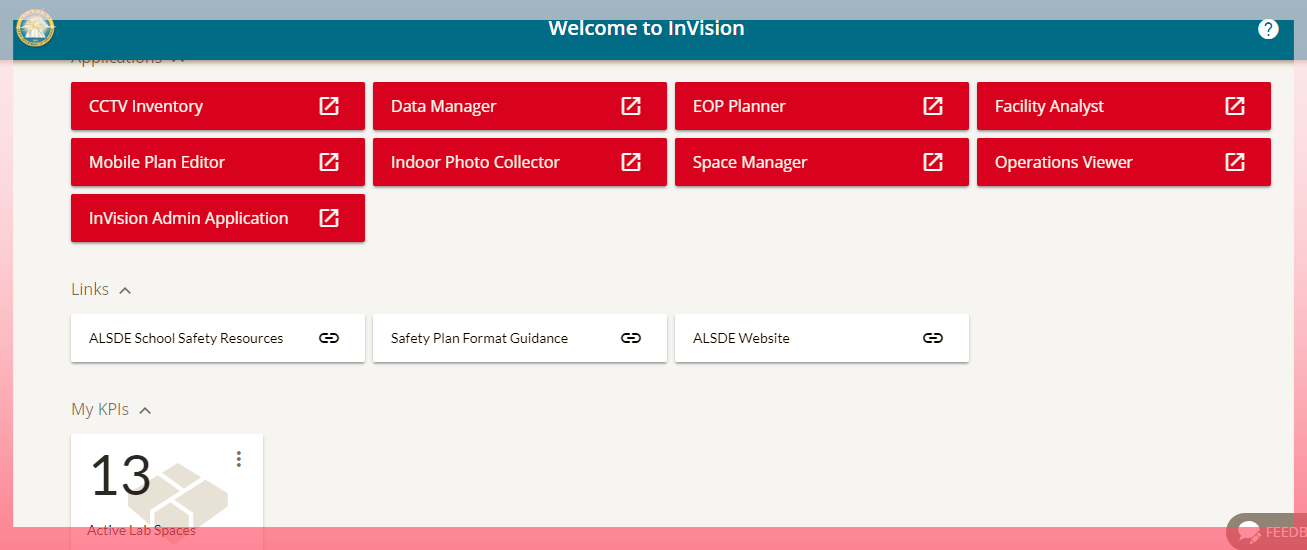
Task: Click the 13 KPI value
Action: [121, 476]
